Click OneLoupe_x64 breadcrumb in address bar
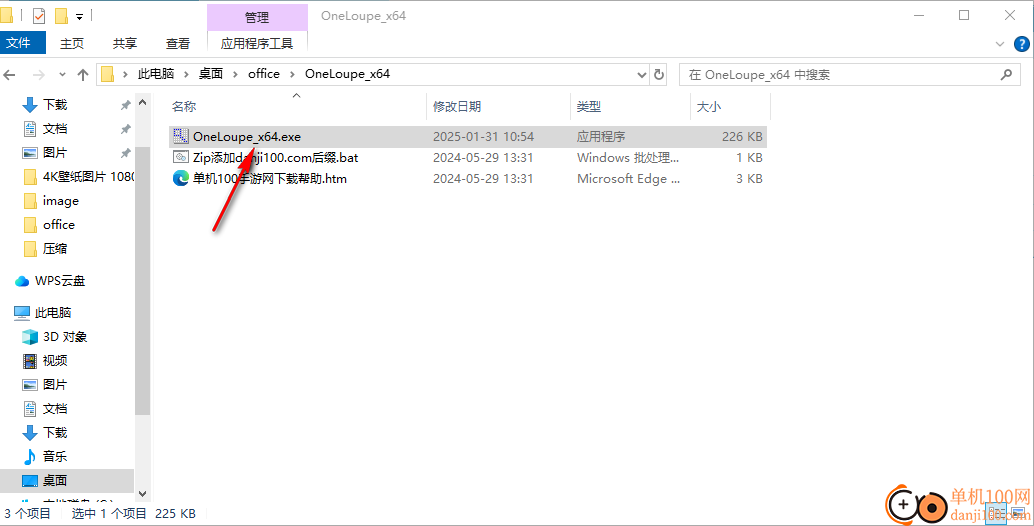The width and height of the screenshot is (1034, 526). pos(348,74)
